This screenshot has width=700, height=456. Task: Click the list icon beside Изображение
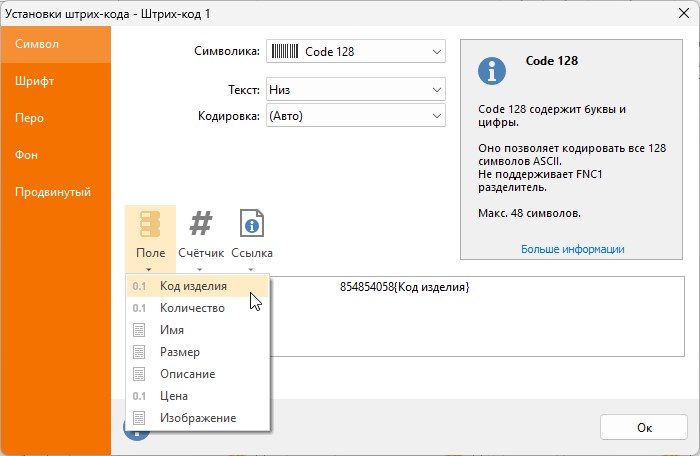pos(139,418)
